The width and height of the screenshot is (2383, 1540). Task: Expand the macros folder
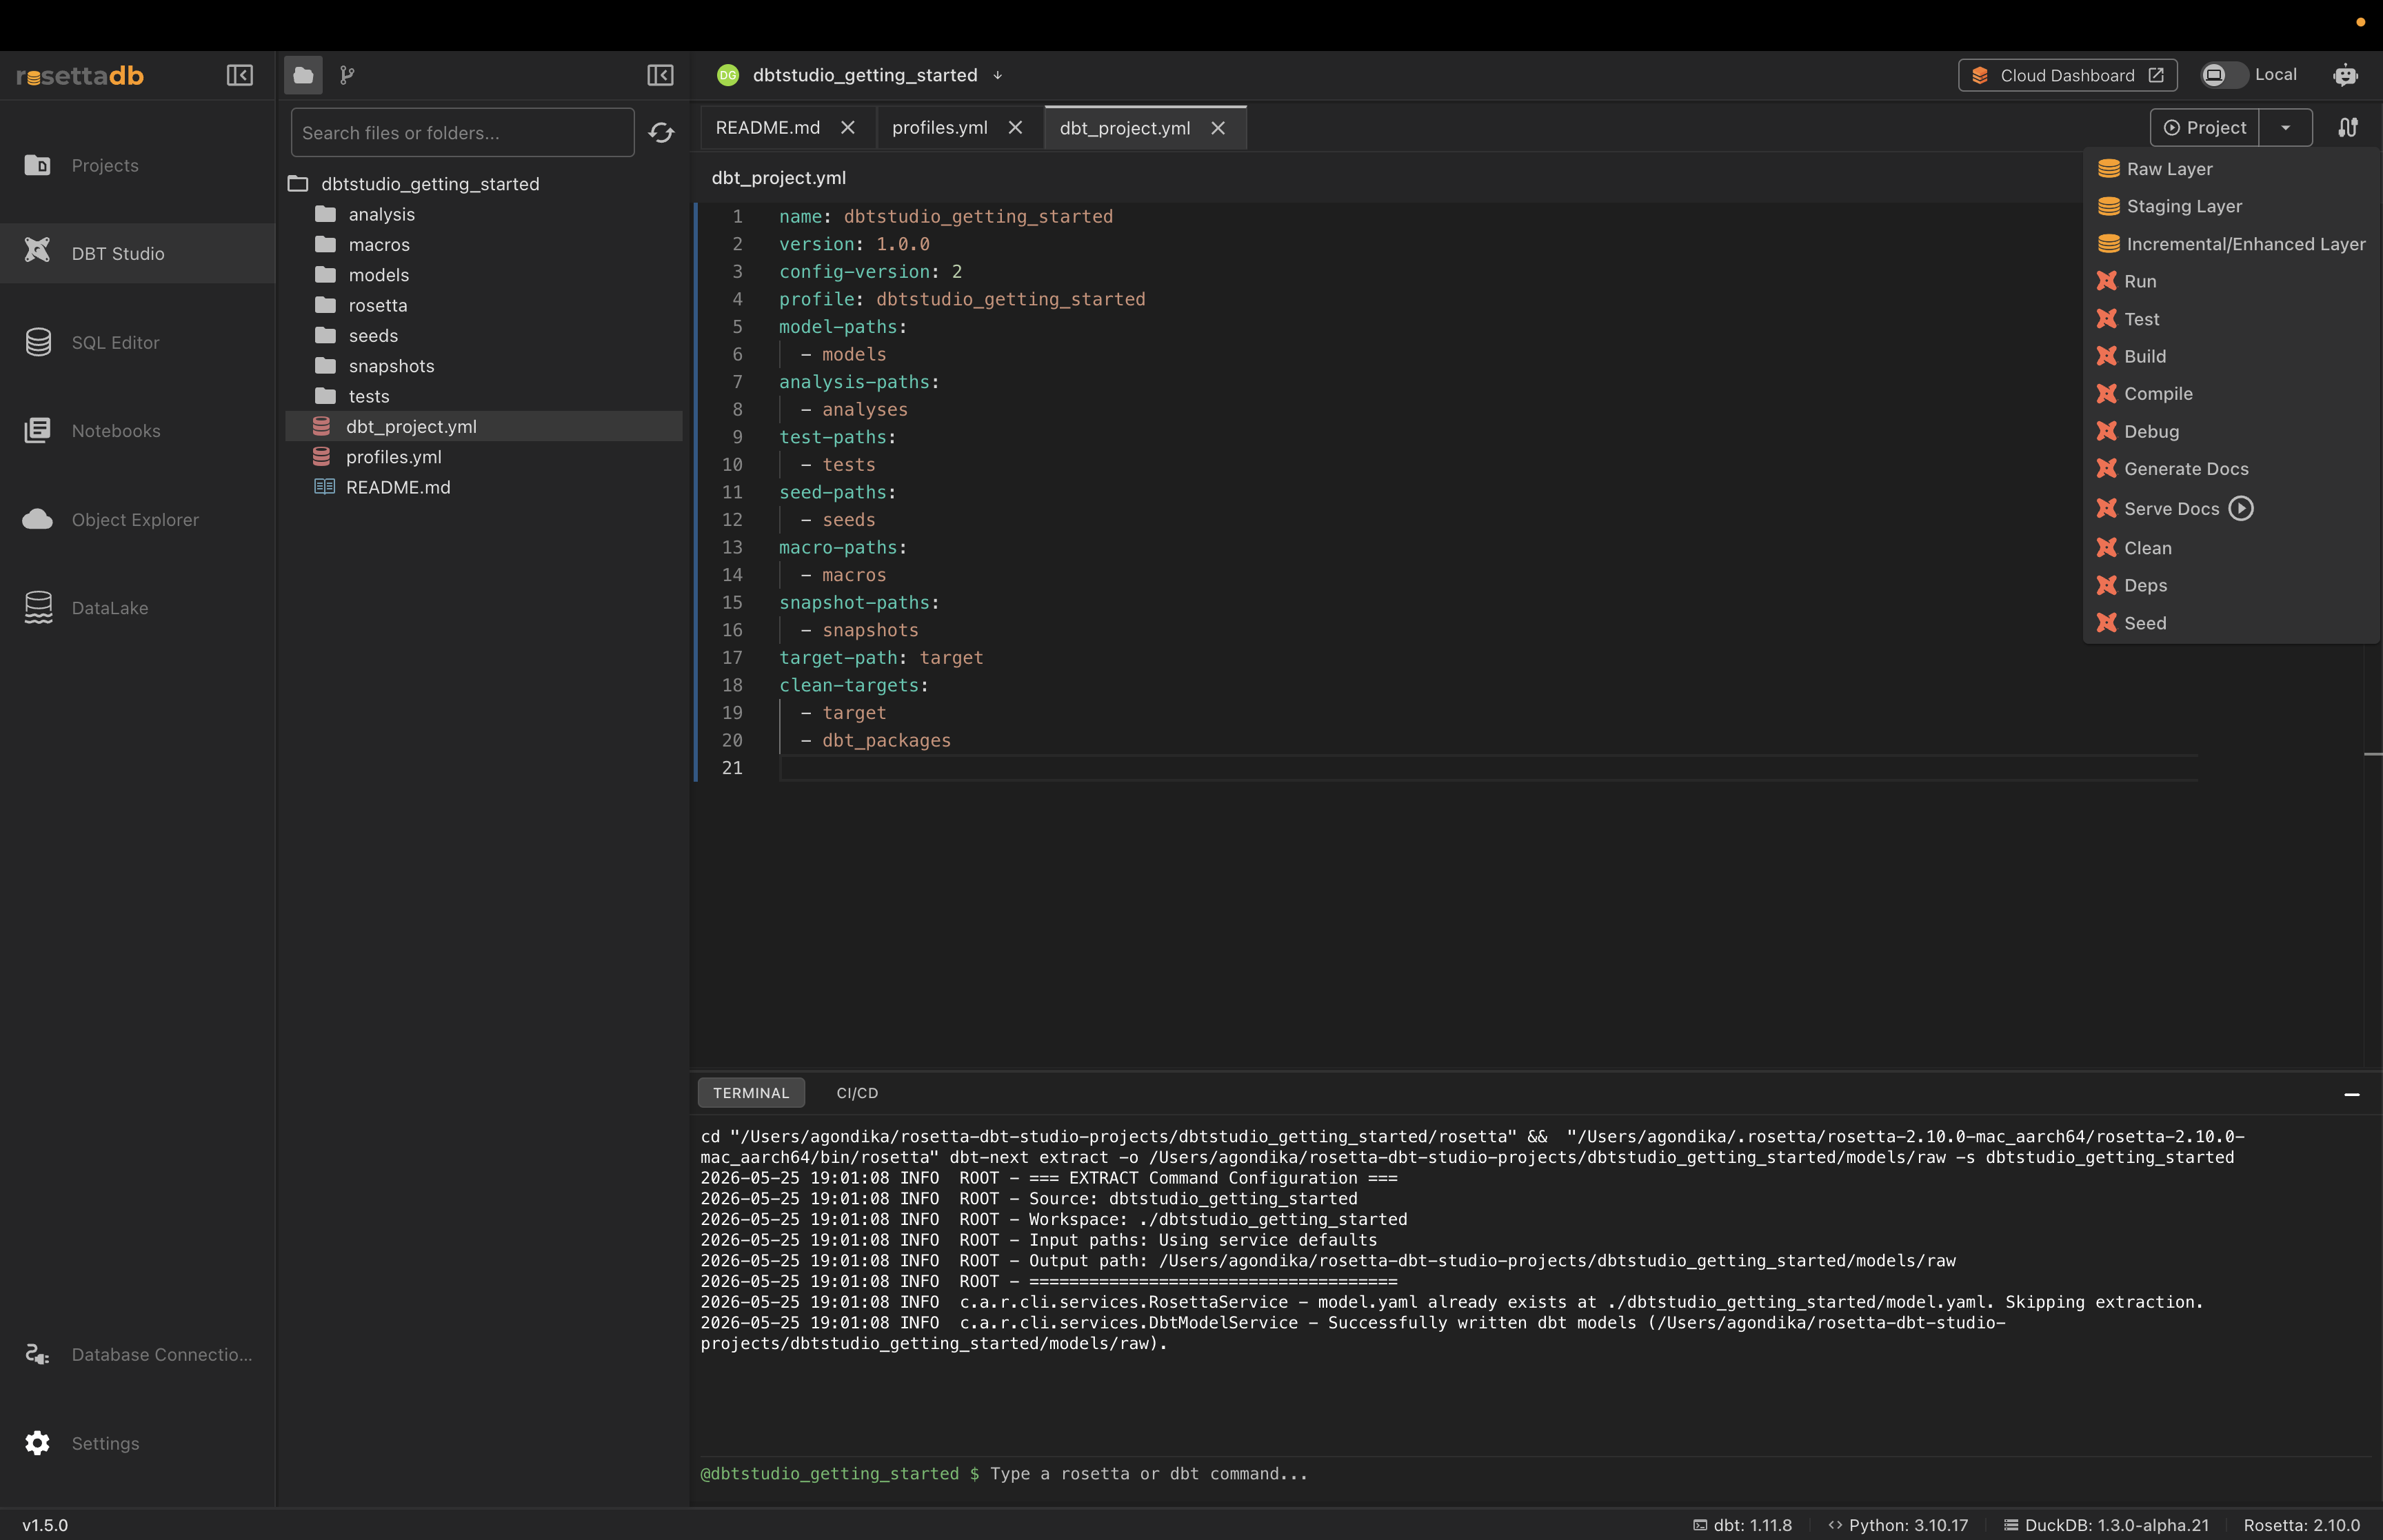tap(484, 244)
